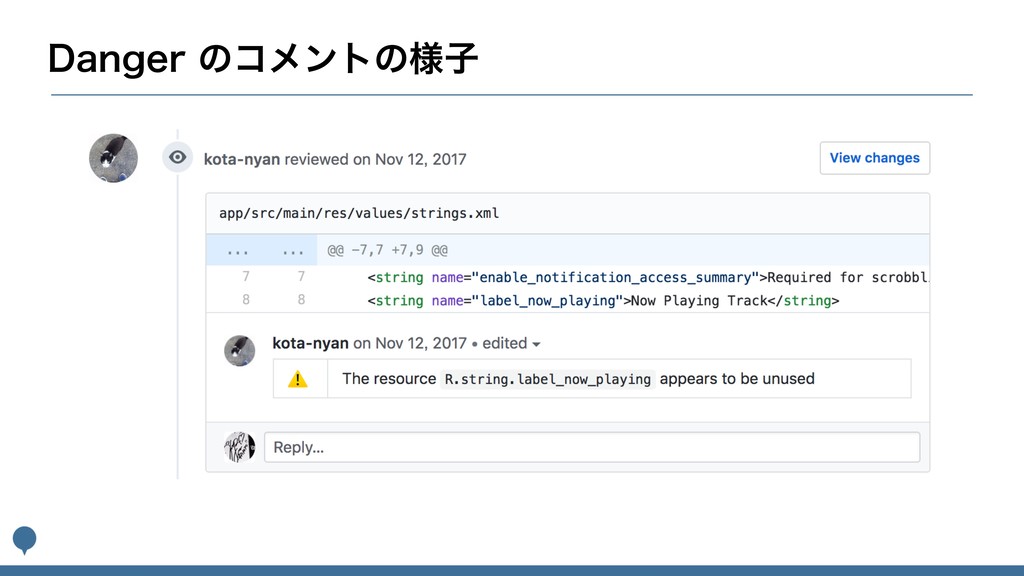This screenshot has width=1024, height=576.
Task: Open the 'edited' history dropdown
Action: [x=511, y=343]
